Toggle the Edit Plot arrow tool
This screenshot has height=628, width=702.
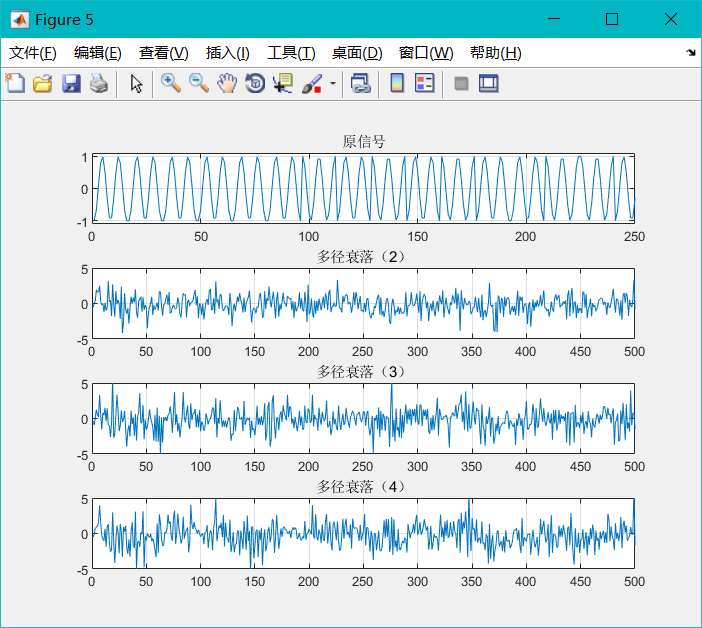[x=136, y=84]
